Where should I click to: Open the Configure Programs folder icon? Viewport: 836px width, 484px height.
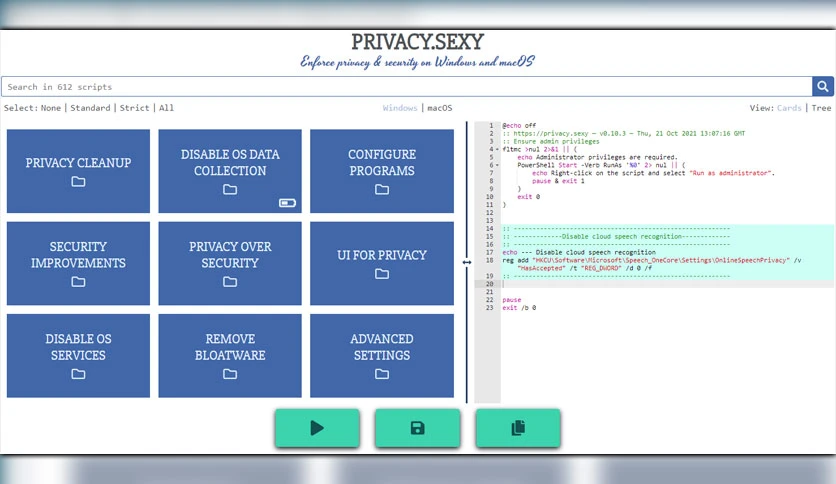(382, 190)
